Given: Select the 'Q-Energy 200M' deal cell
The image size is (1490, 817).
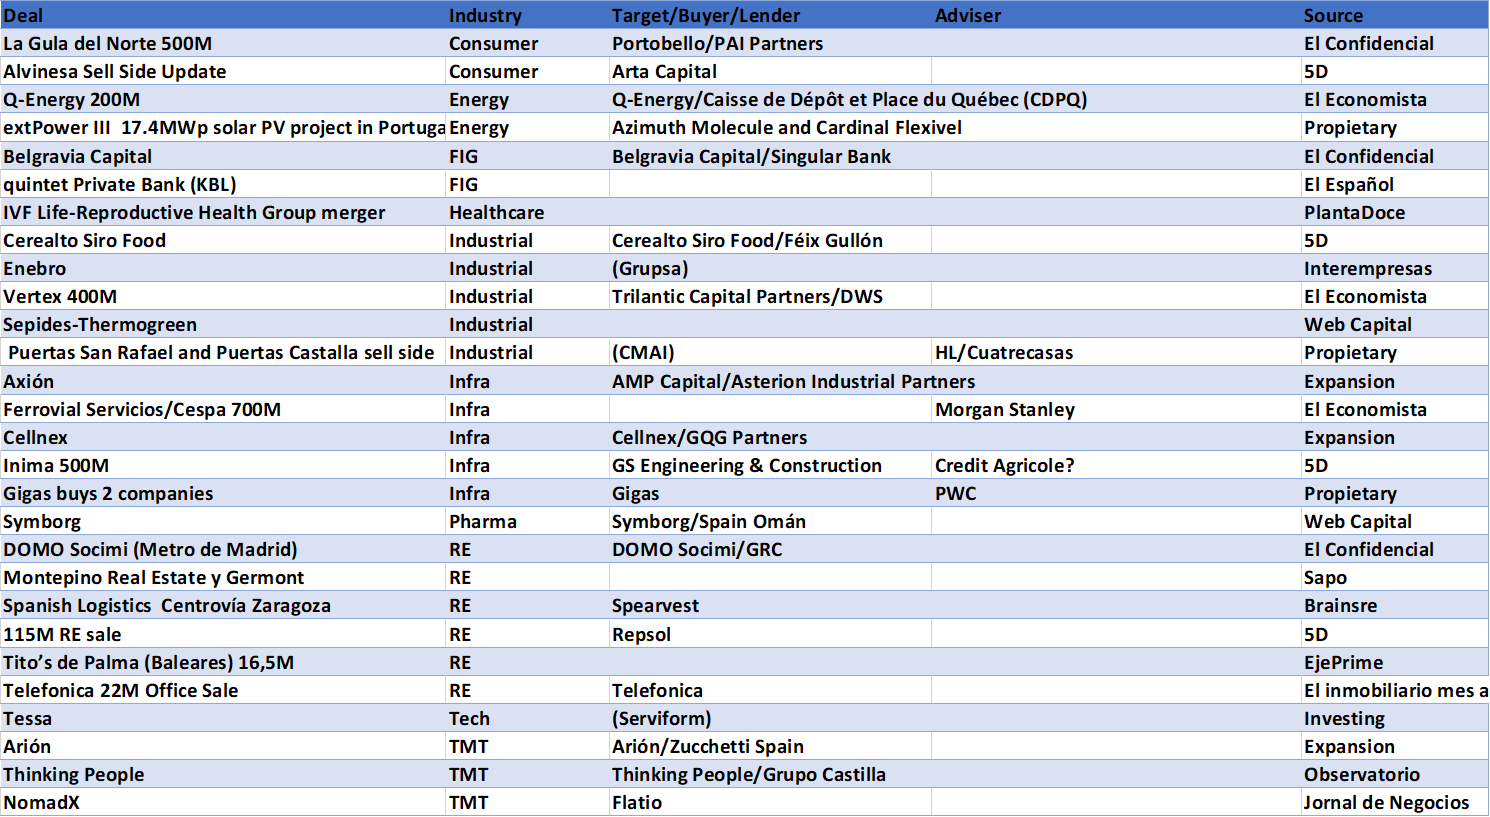Looking at the screenshot, I should coord(223,99).
